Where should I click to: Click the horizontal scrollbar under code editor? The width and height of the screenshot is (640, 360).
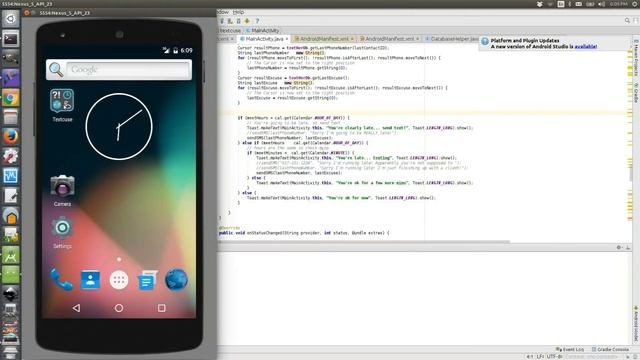click(364, 242)
